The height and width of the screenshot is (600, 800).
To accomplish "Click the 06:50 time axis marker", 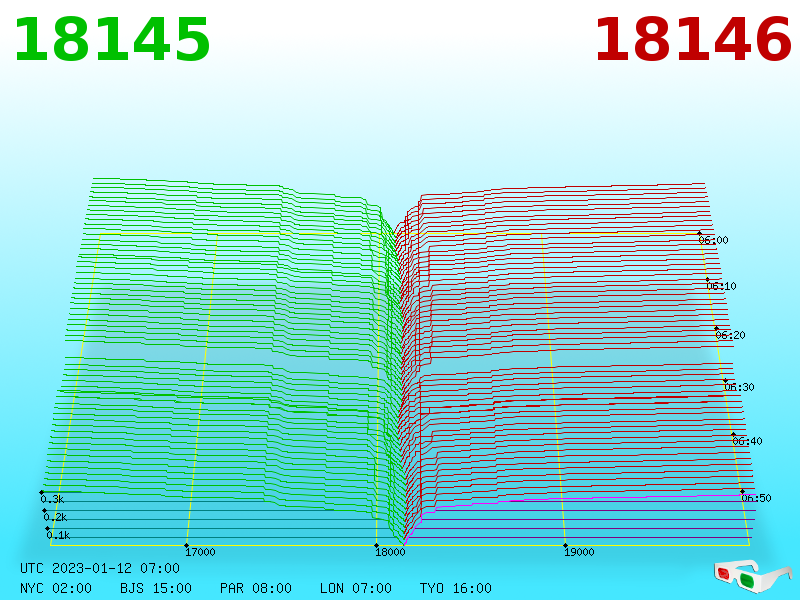I will coord(756,498).
